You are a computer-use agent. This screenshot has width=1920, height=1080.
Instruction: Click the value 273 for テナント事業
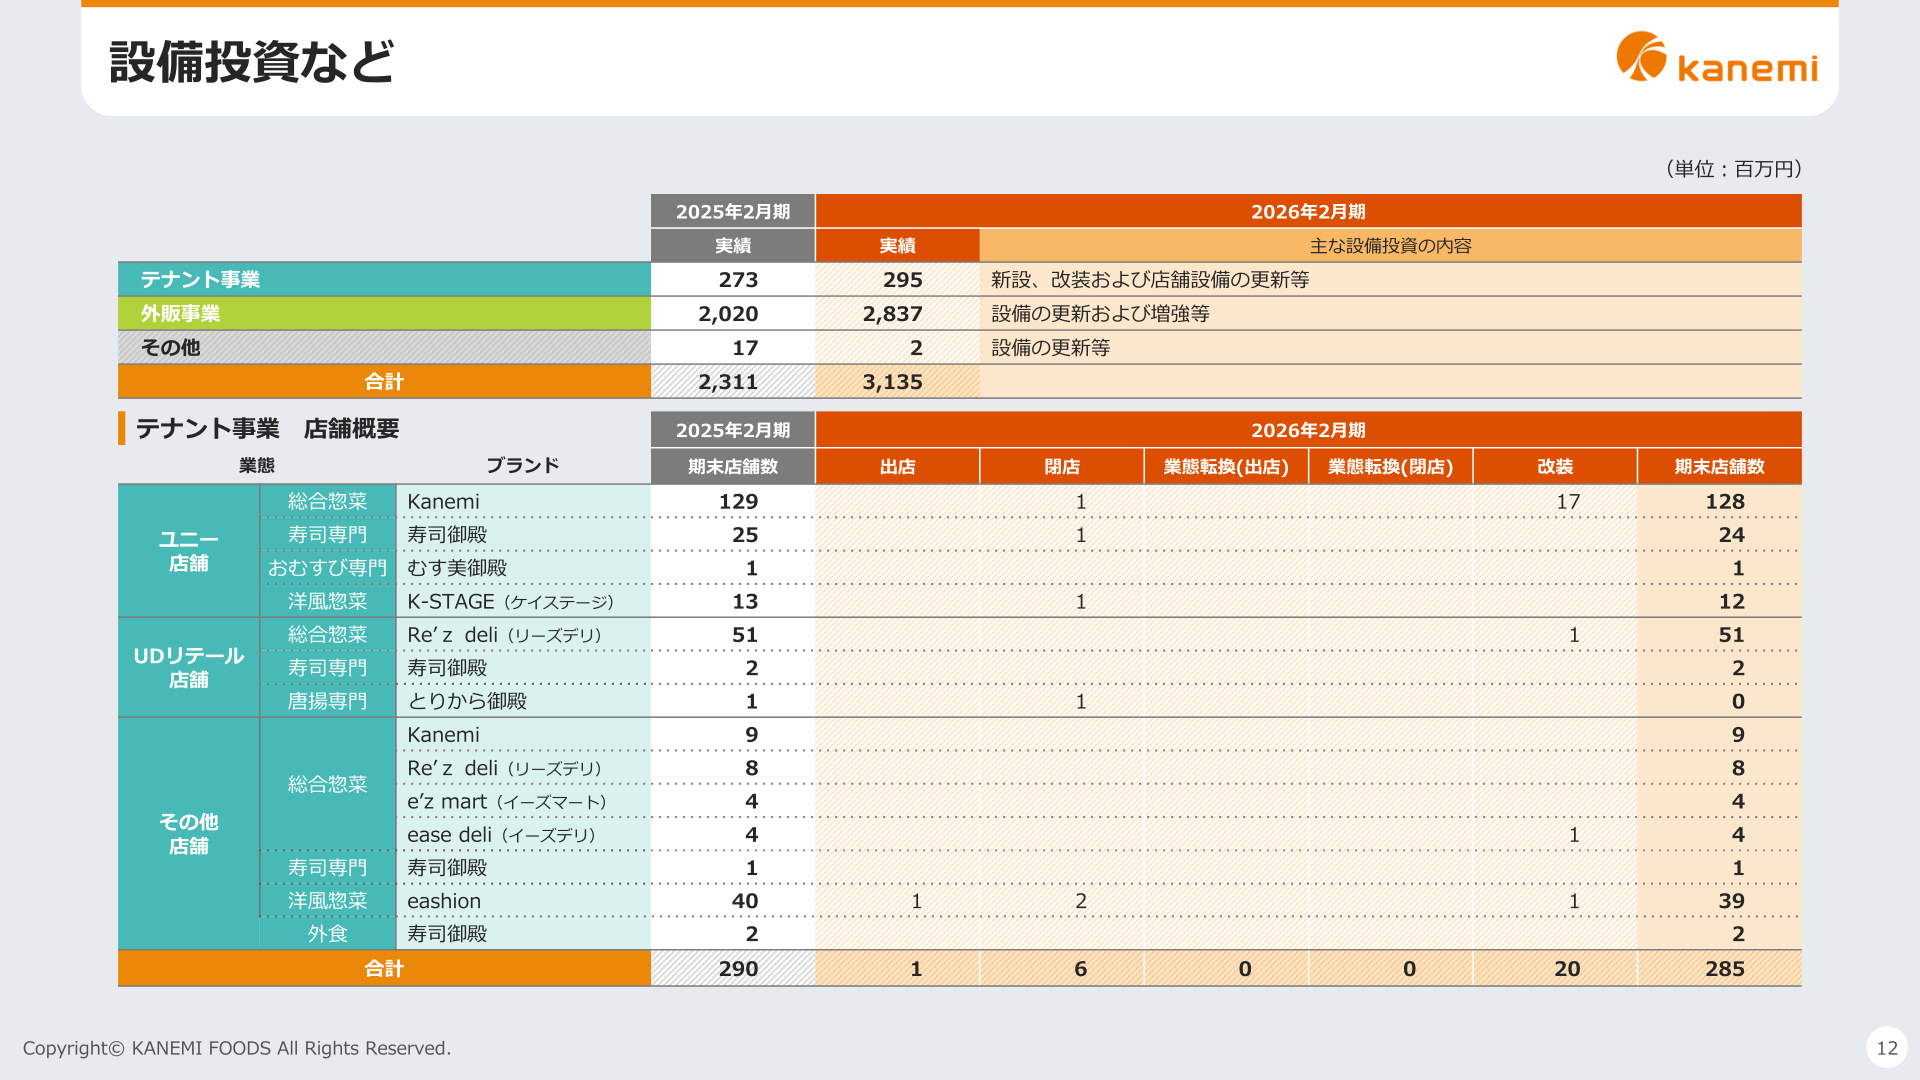click(738, 280)
